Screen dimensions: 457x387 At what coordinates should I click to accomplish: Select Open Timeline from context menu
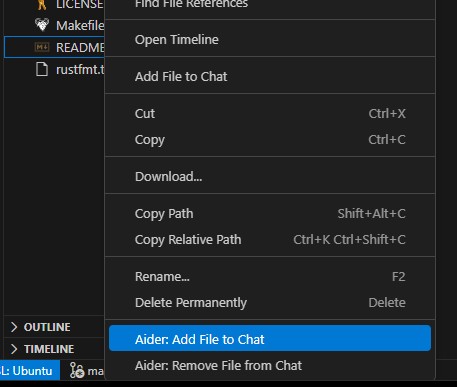pos(270,40)
